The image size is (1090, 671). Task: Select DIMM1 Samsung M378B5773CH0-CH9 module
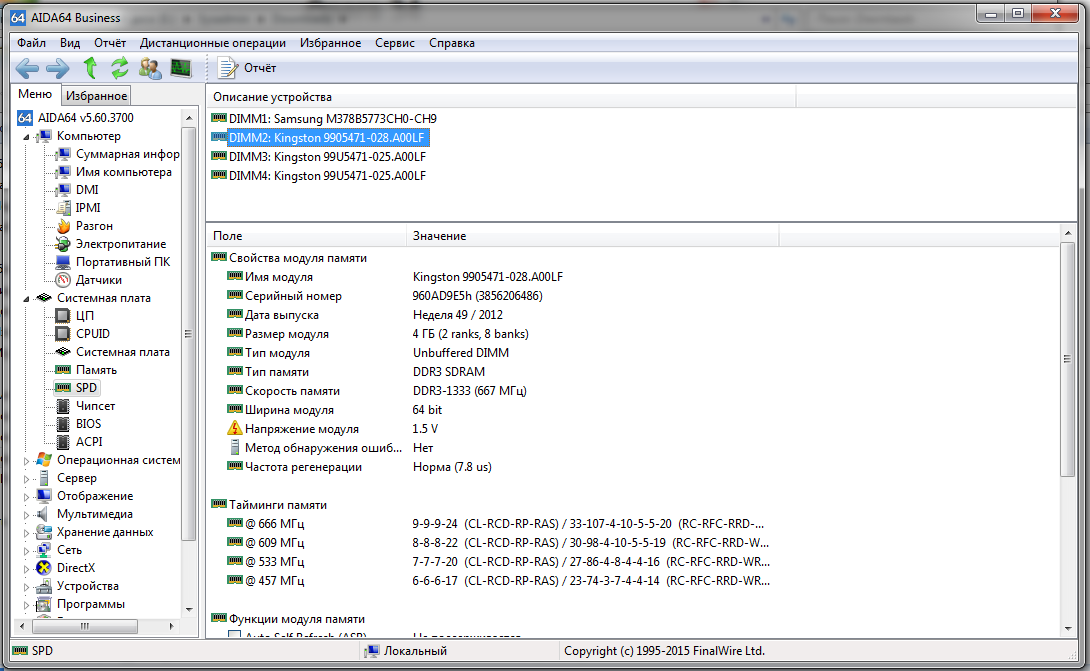(x=332, y=119)
